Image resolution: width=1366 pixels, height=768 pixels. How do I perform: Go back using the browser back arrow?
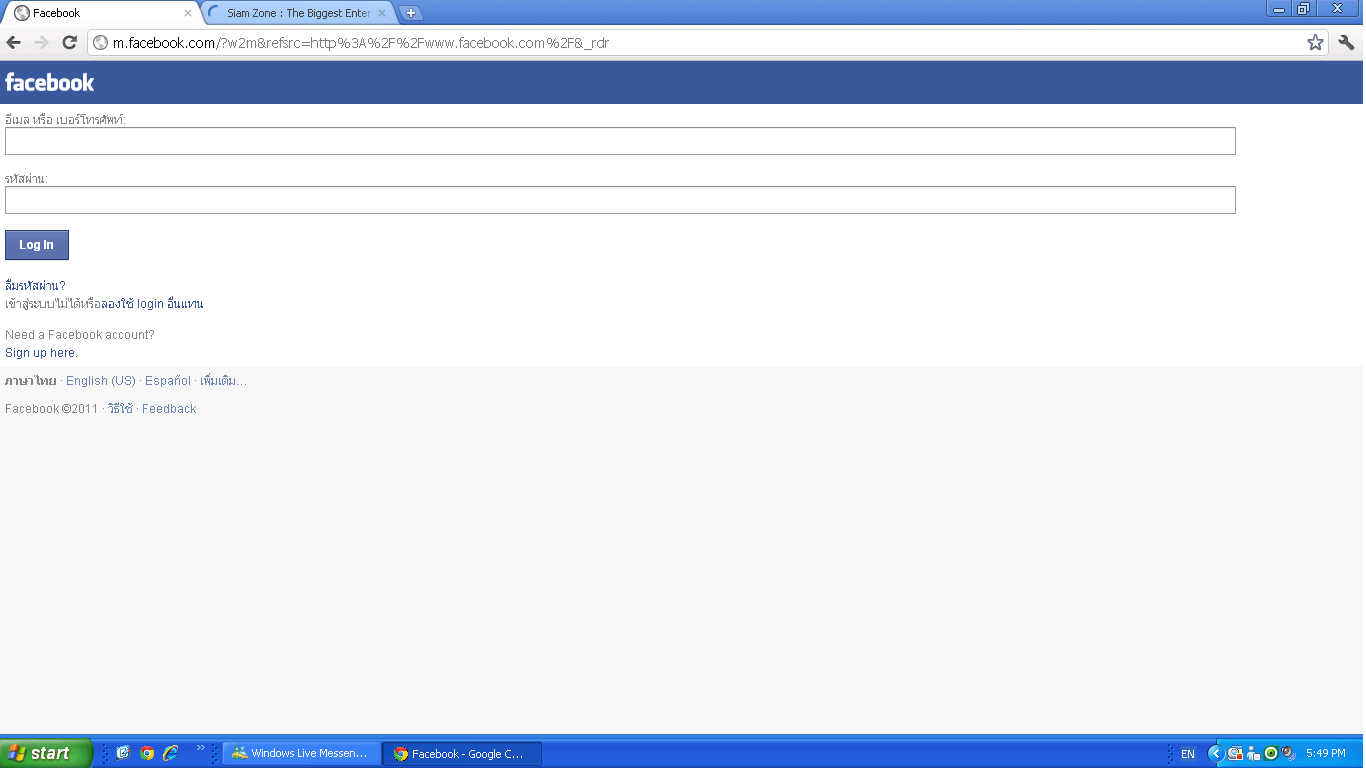tap(14, 42)
